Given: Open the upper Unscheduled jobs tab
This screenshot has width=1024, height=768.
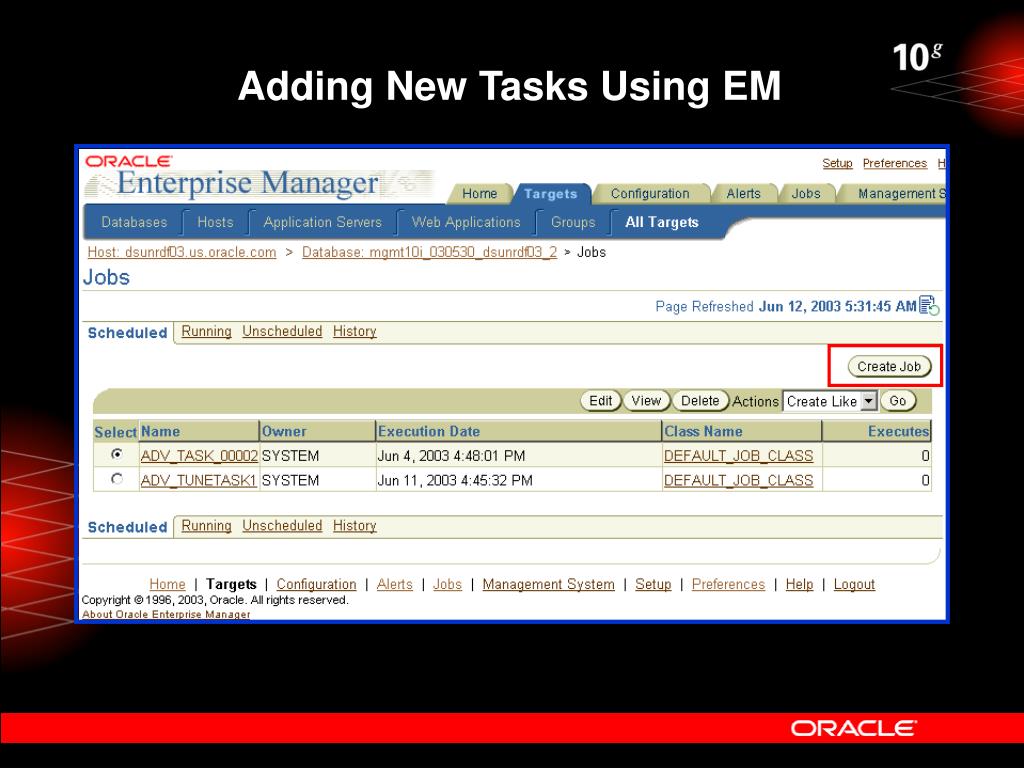Looking at the screenshot, I should pyautogui.click(x=282, y=331).
